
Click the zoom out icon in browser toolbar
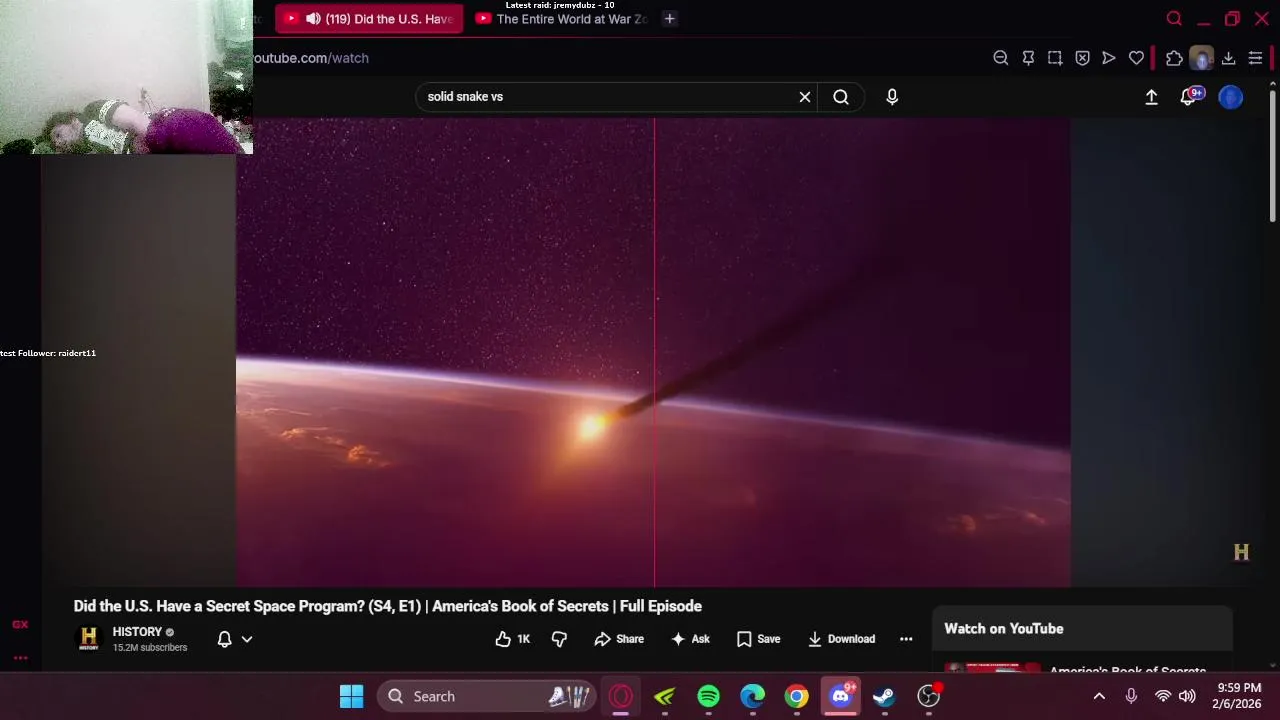(1000, 58)
